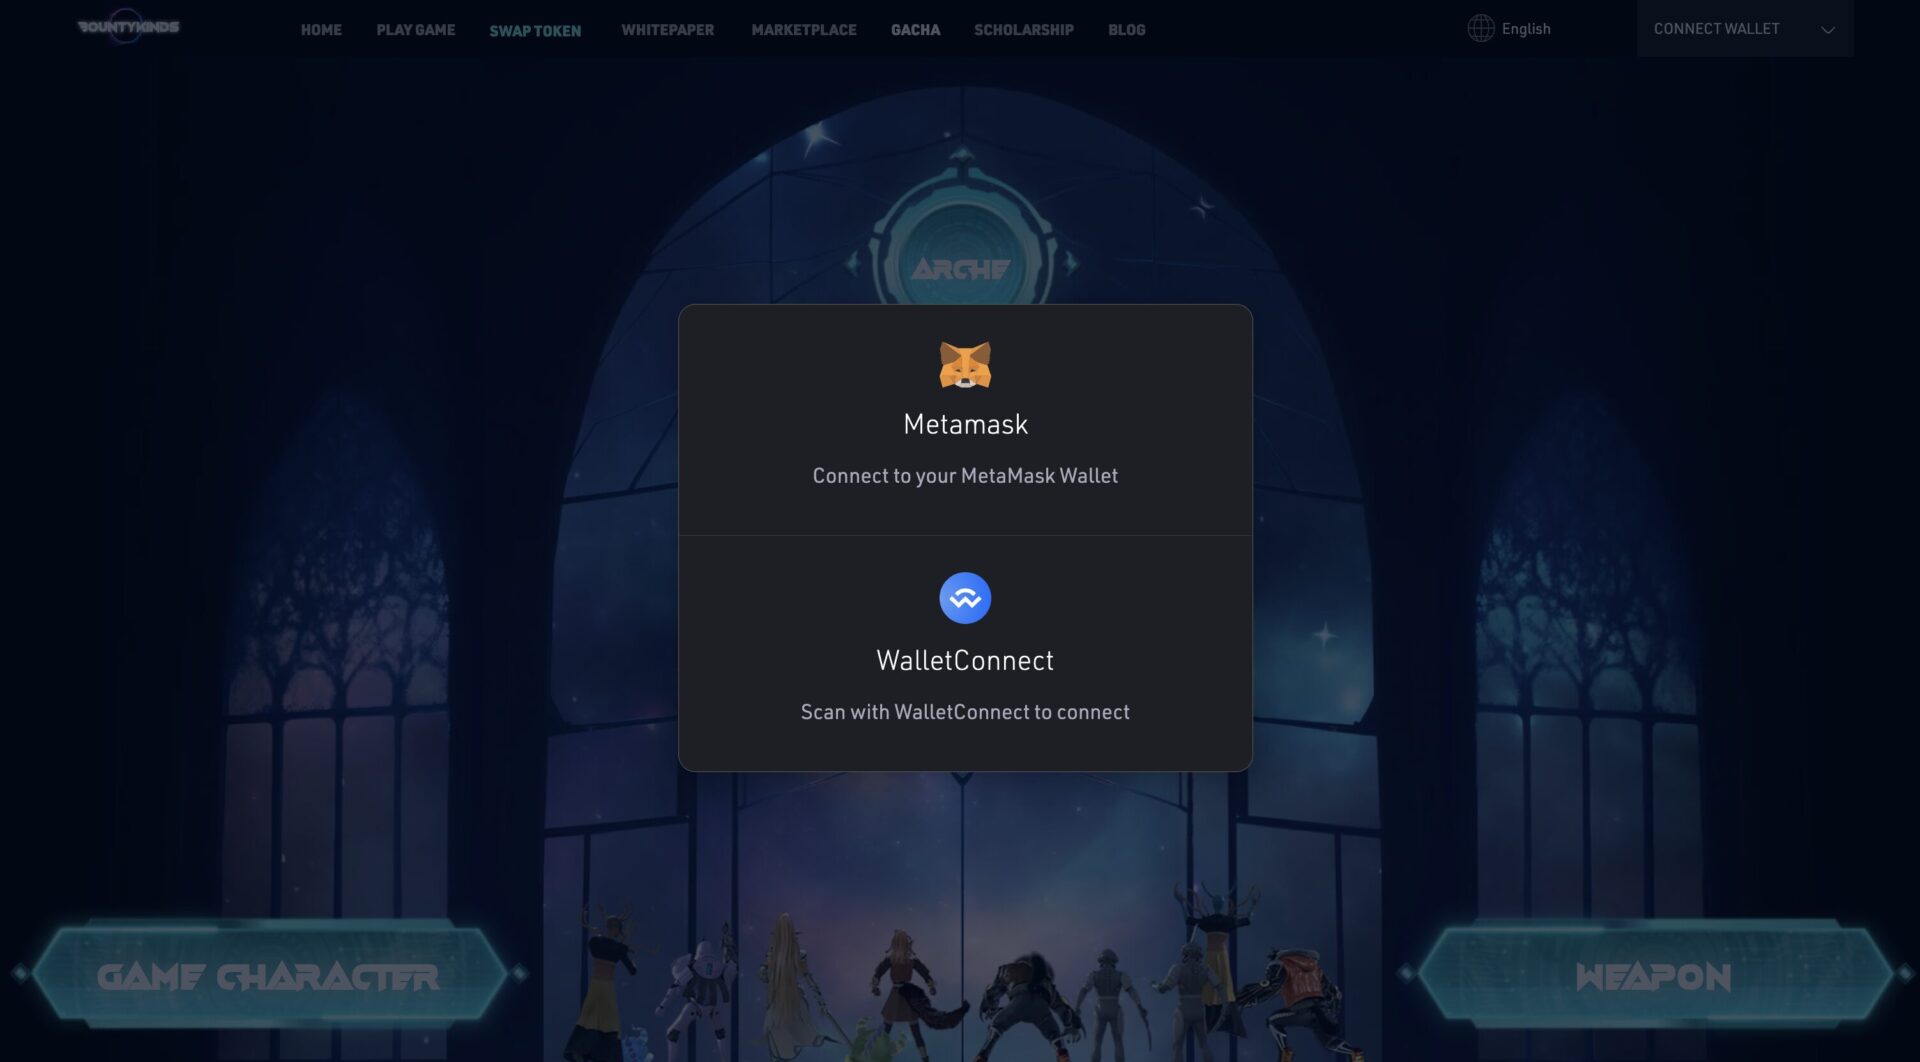Open the Connect Wallet dropdown
The height and width of the screenshot is (1062, 1920).
(x=1716, y=29)
